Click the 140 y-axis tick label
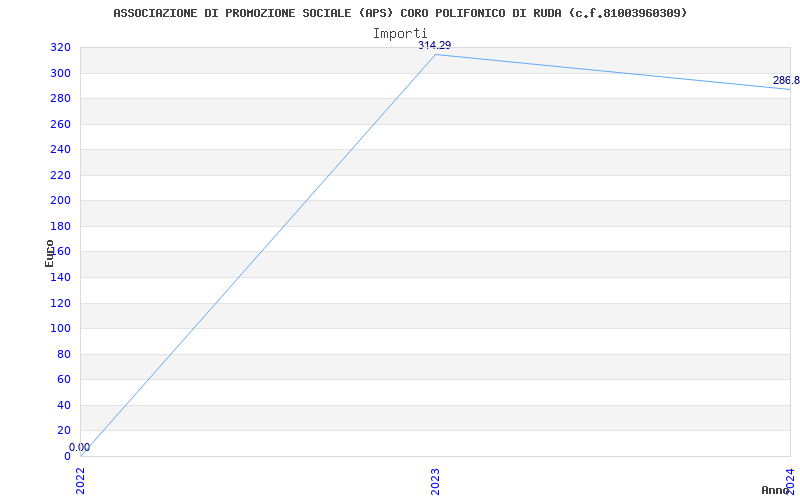Screen dimensions: 800x500 pos(60,277)
